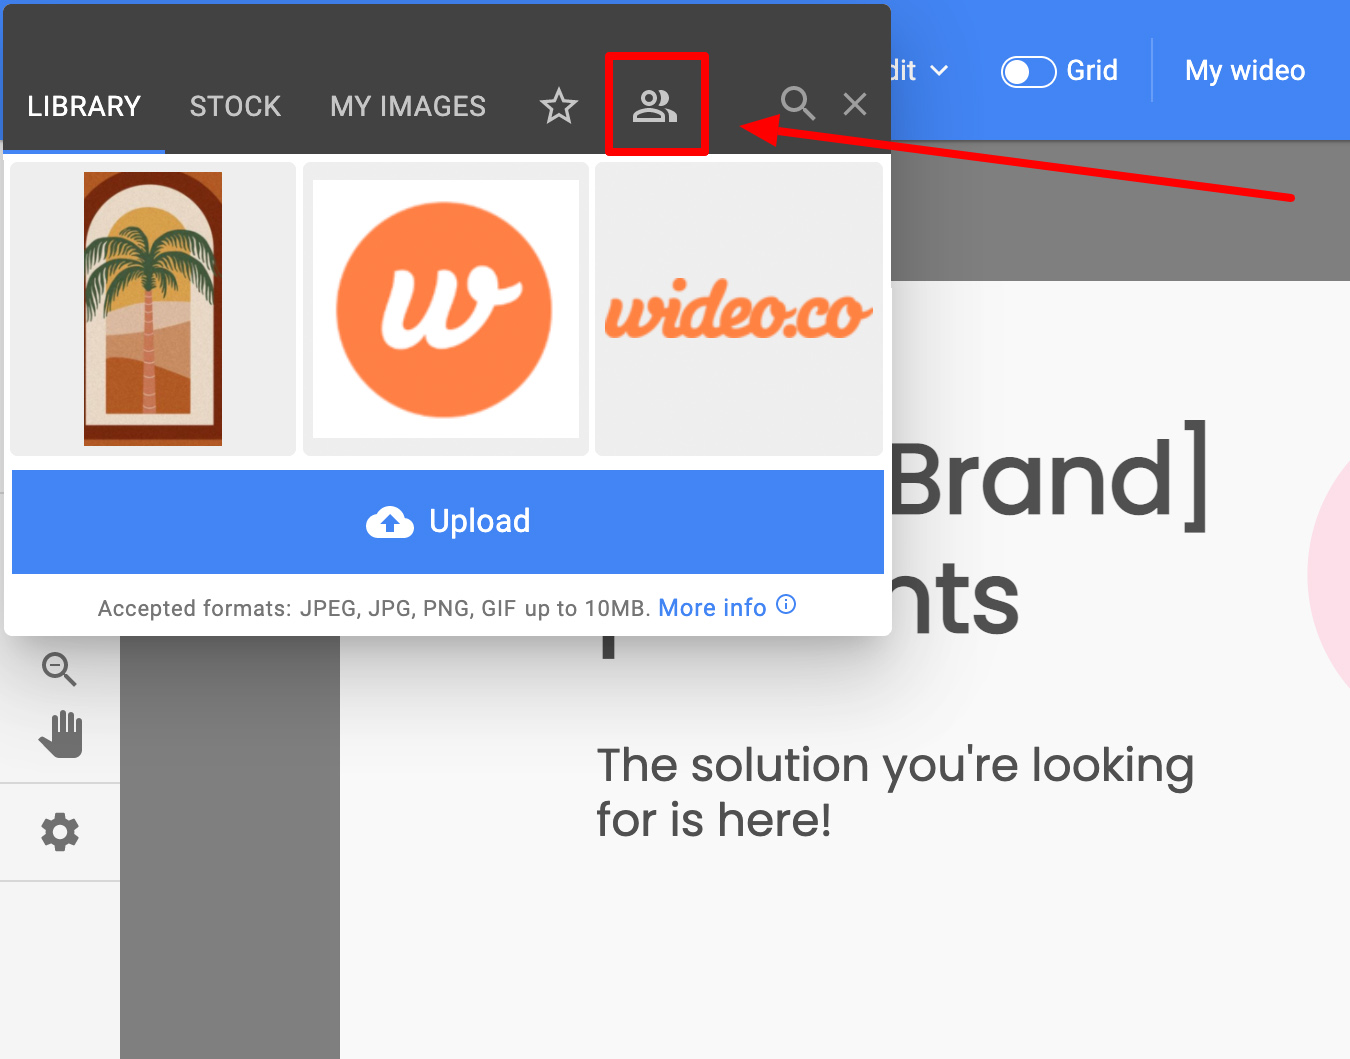Toggle the Grid switch
The width and height of the screenshot is (1350, 1059).
click(x=1029, y=72)
